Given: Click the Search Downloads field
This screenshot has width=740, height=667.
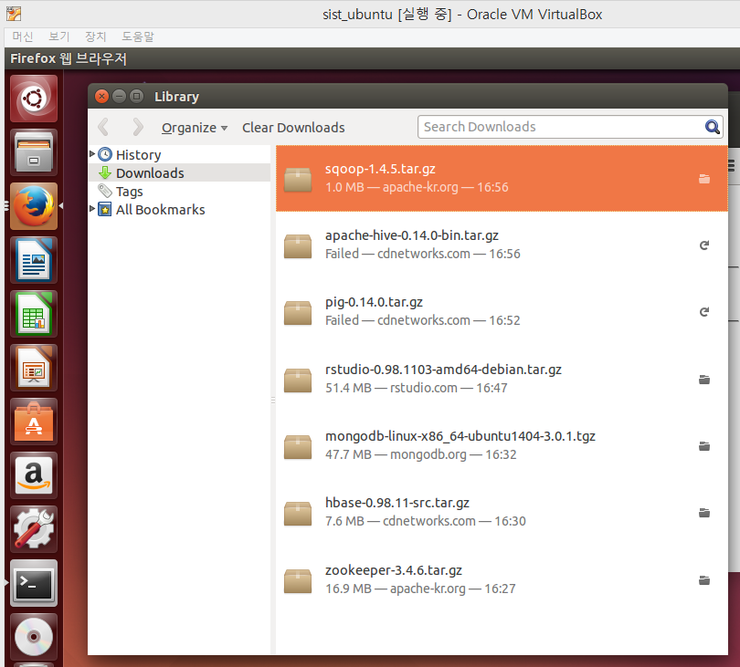Looking at the screenshot, I should click(x=560, y=127).
